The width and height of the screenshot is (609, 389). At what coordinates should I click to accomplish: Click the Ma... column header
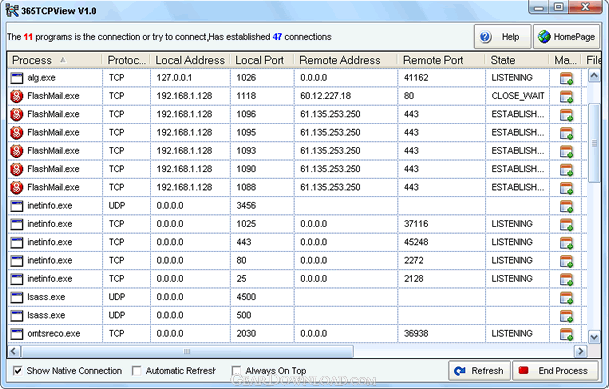[565, 60]
